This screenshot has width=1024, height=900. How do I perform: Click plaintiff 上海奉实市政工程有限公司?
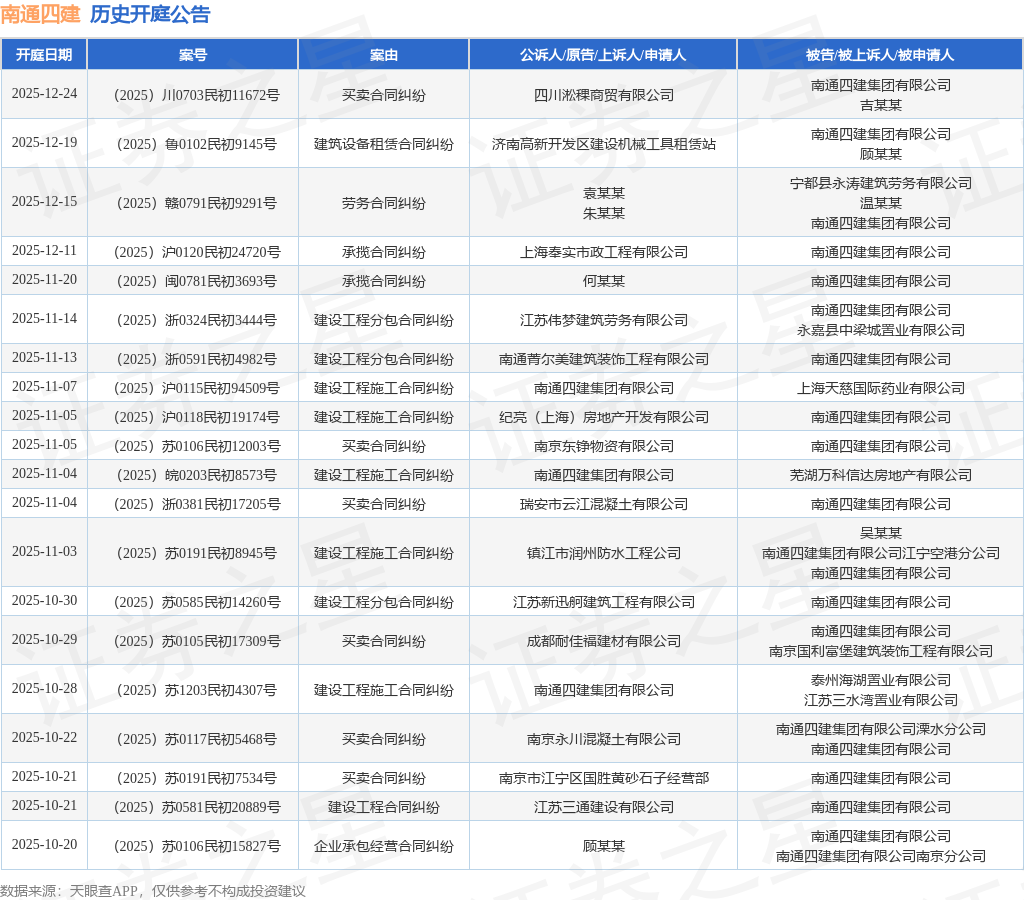click(603, 252)
